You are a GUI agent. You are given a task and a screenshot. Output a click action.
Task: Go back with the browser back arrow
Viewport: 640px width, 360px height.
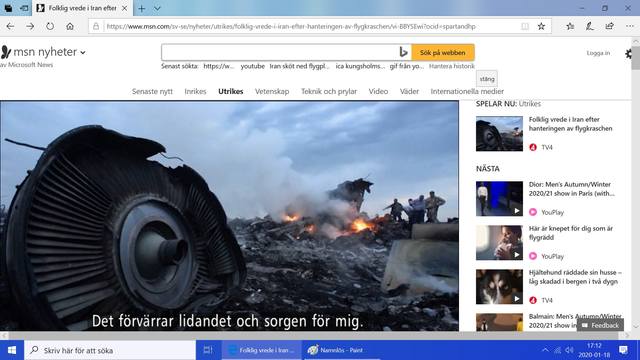coord(10,27)
